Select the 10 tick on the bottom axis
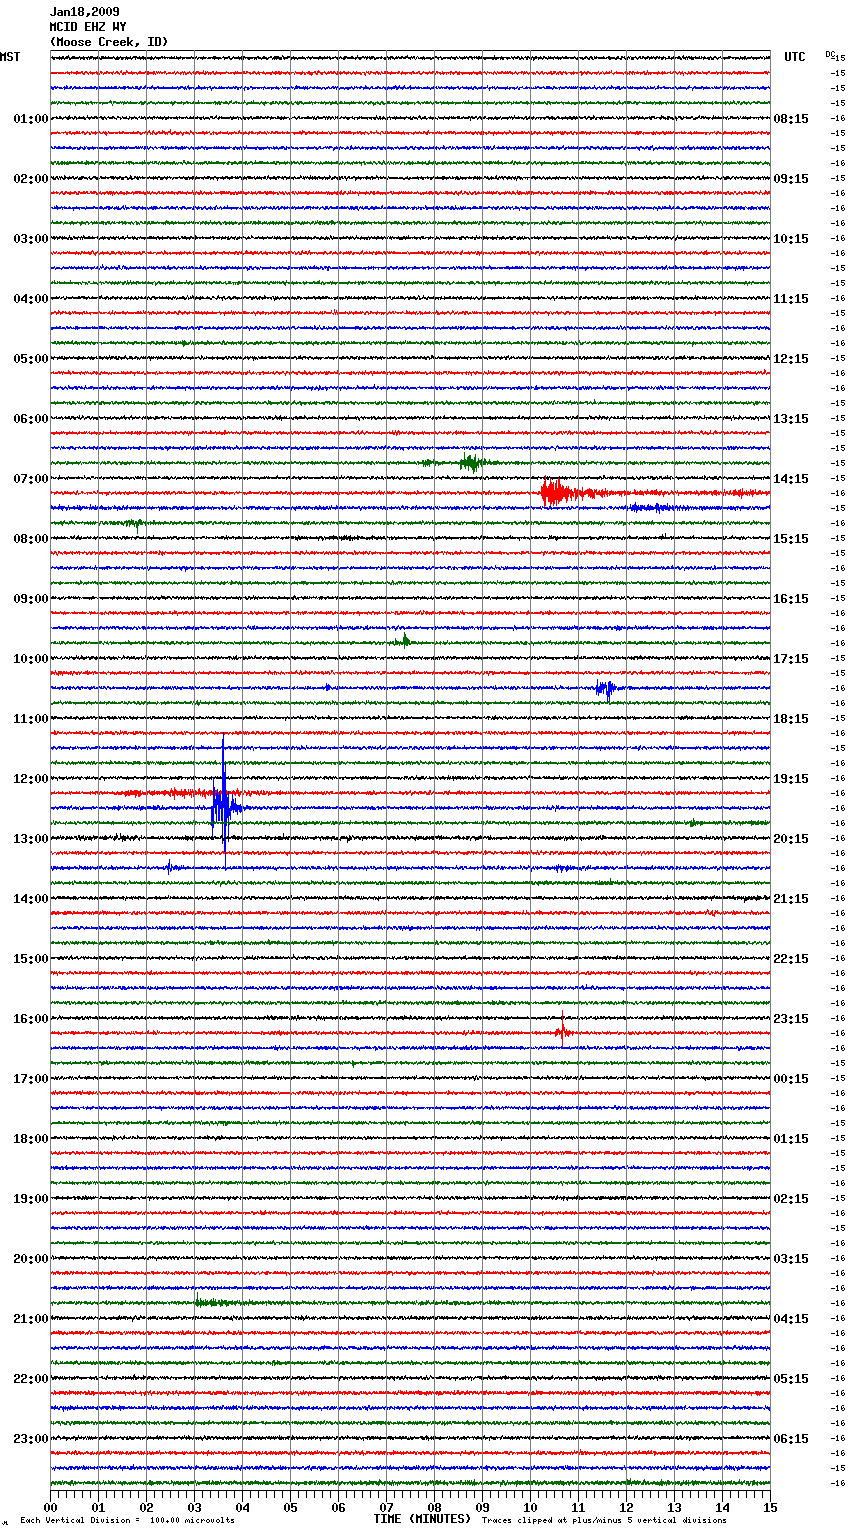 (x=530, y=1507)
